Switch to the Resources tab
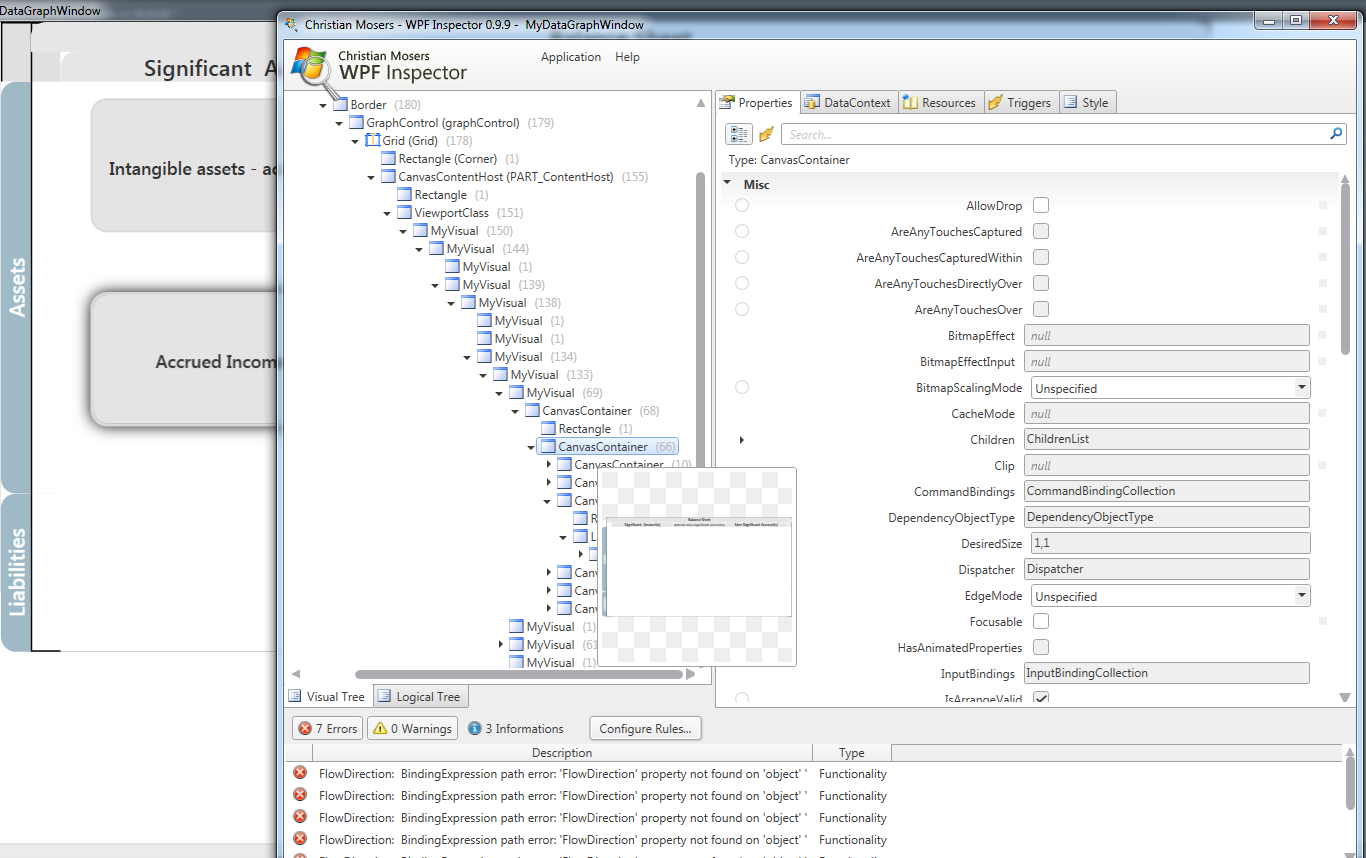1366x858 pixels. pyautogui.click(x=940, y=102)
